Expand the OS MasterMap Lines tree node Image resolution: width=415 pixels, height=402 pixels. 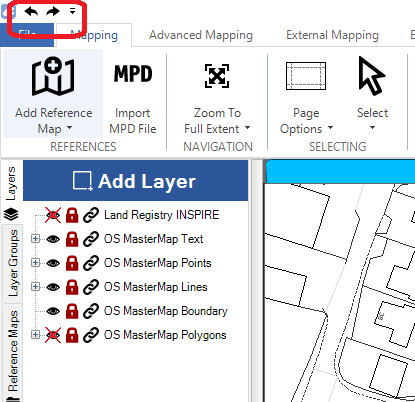[x=35, y=287]
